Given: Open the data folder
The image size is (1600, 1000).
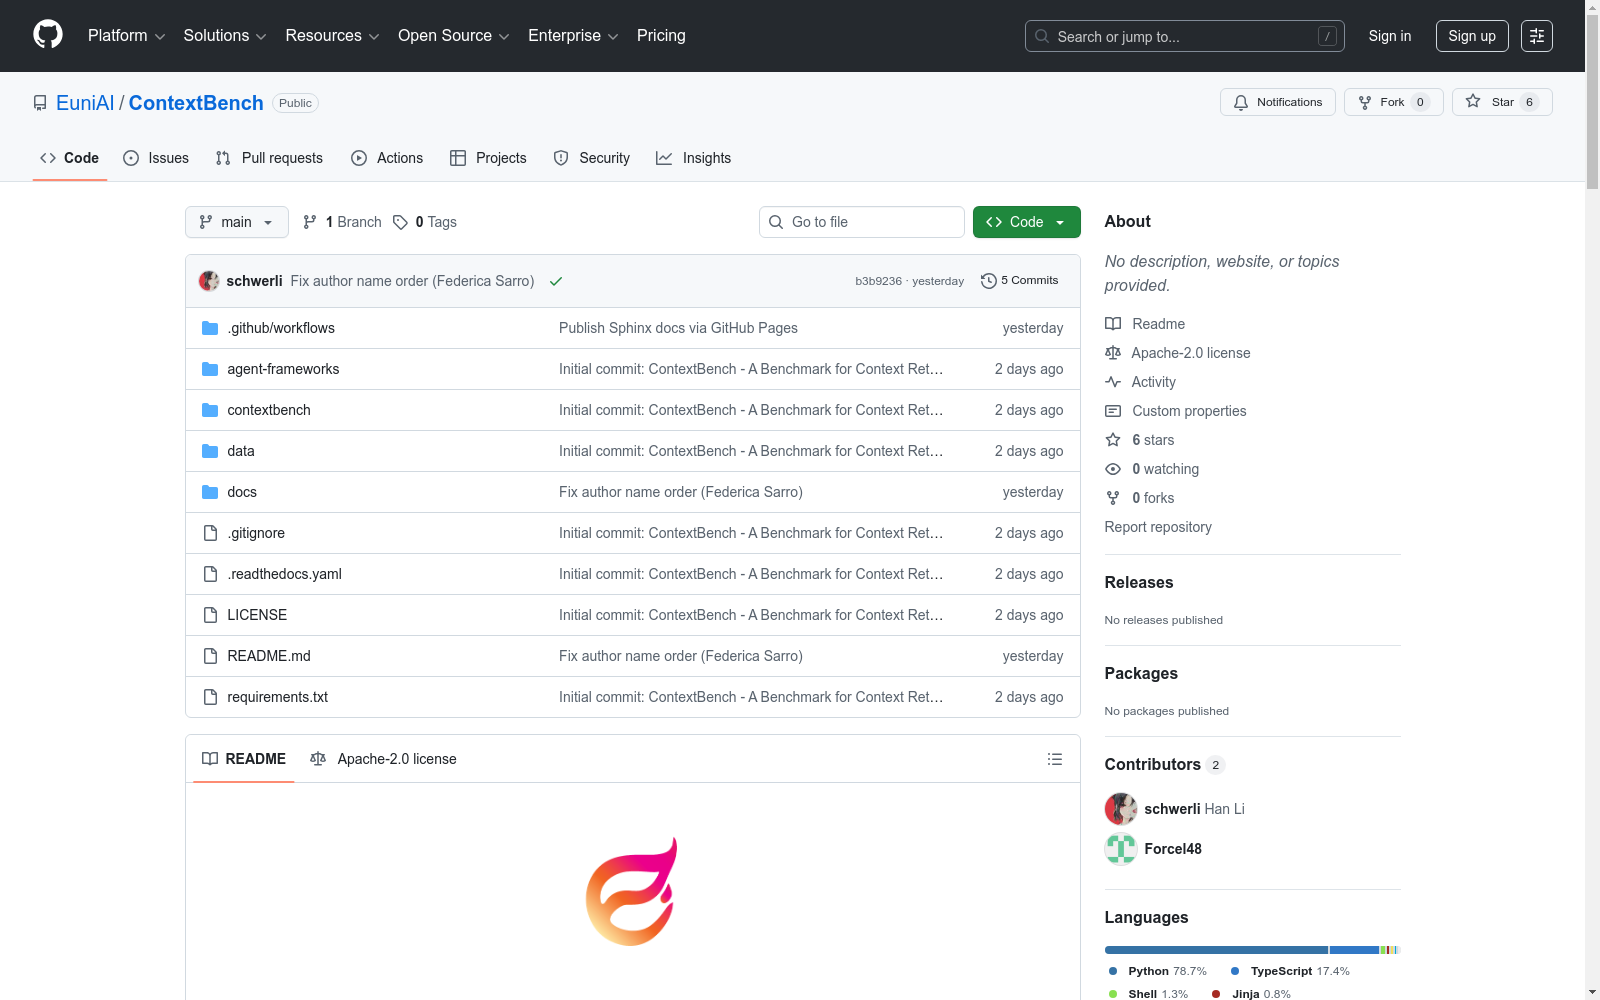Looking at the screenshot, I should tap(241, 451).
